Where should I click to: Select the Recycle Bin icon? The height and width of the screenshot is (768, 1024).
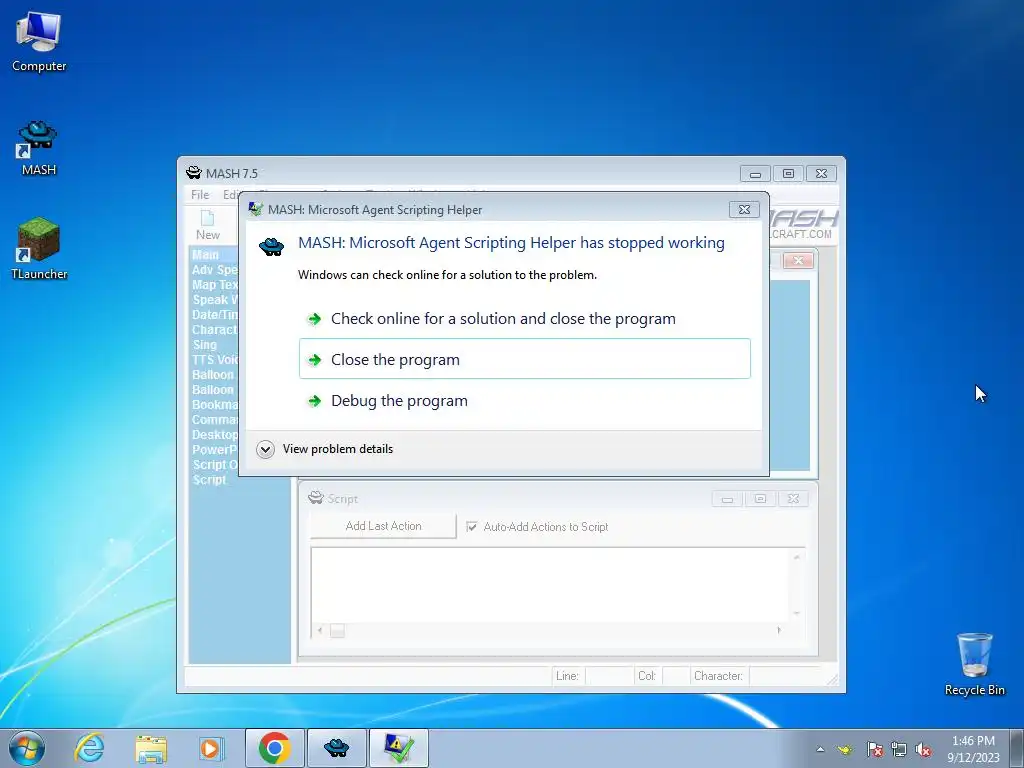[974, 664]
